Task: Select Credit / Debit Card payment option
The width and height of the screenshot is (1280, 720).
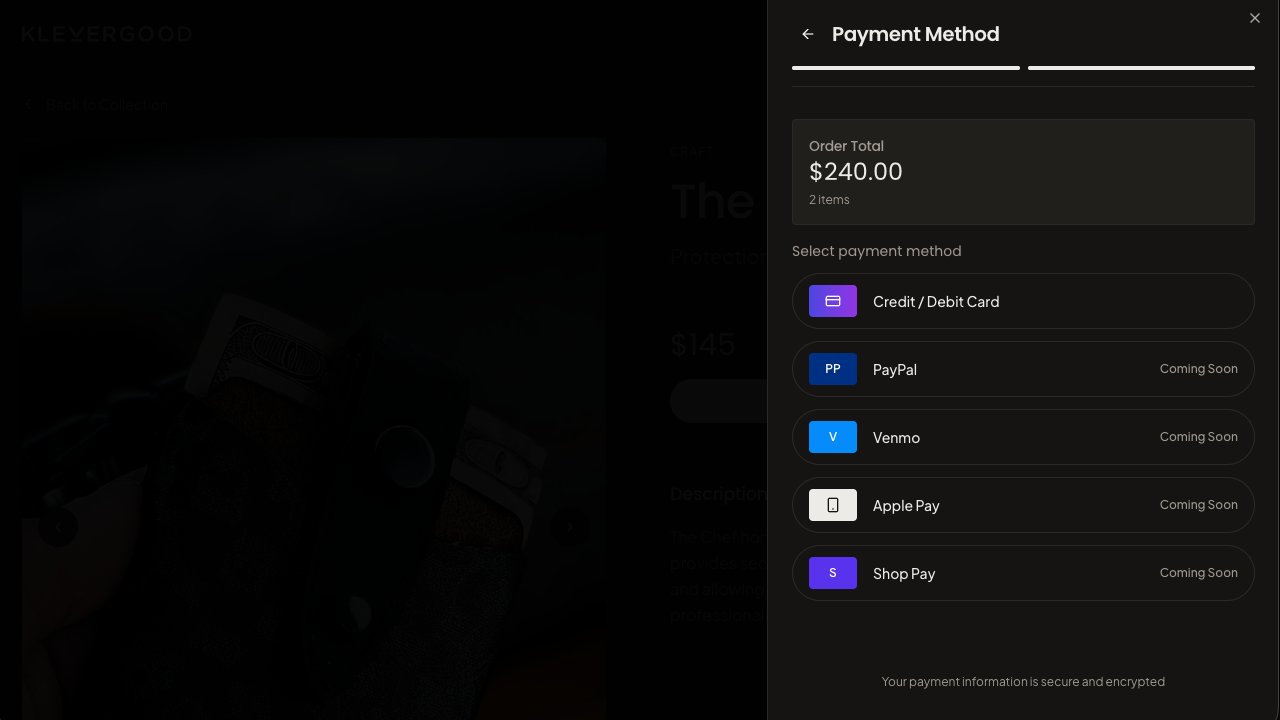Action: click(1023, 301)
